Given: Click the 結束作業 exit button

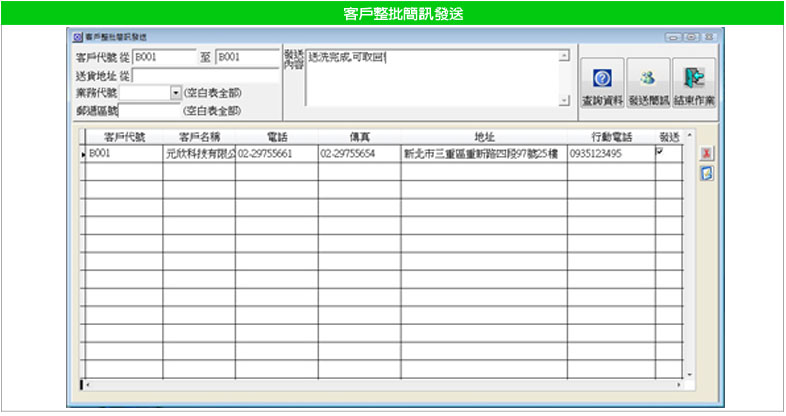Looking at the screenshot, I should coord(694,85).
